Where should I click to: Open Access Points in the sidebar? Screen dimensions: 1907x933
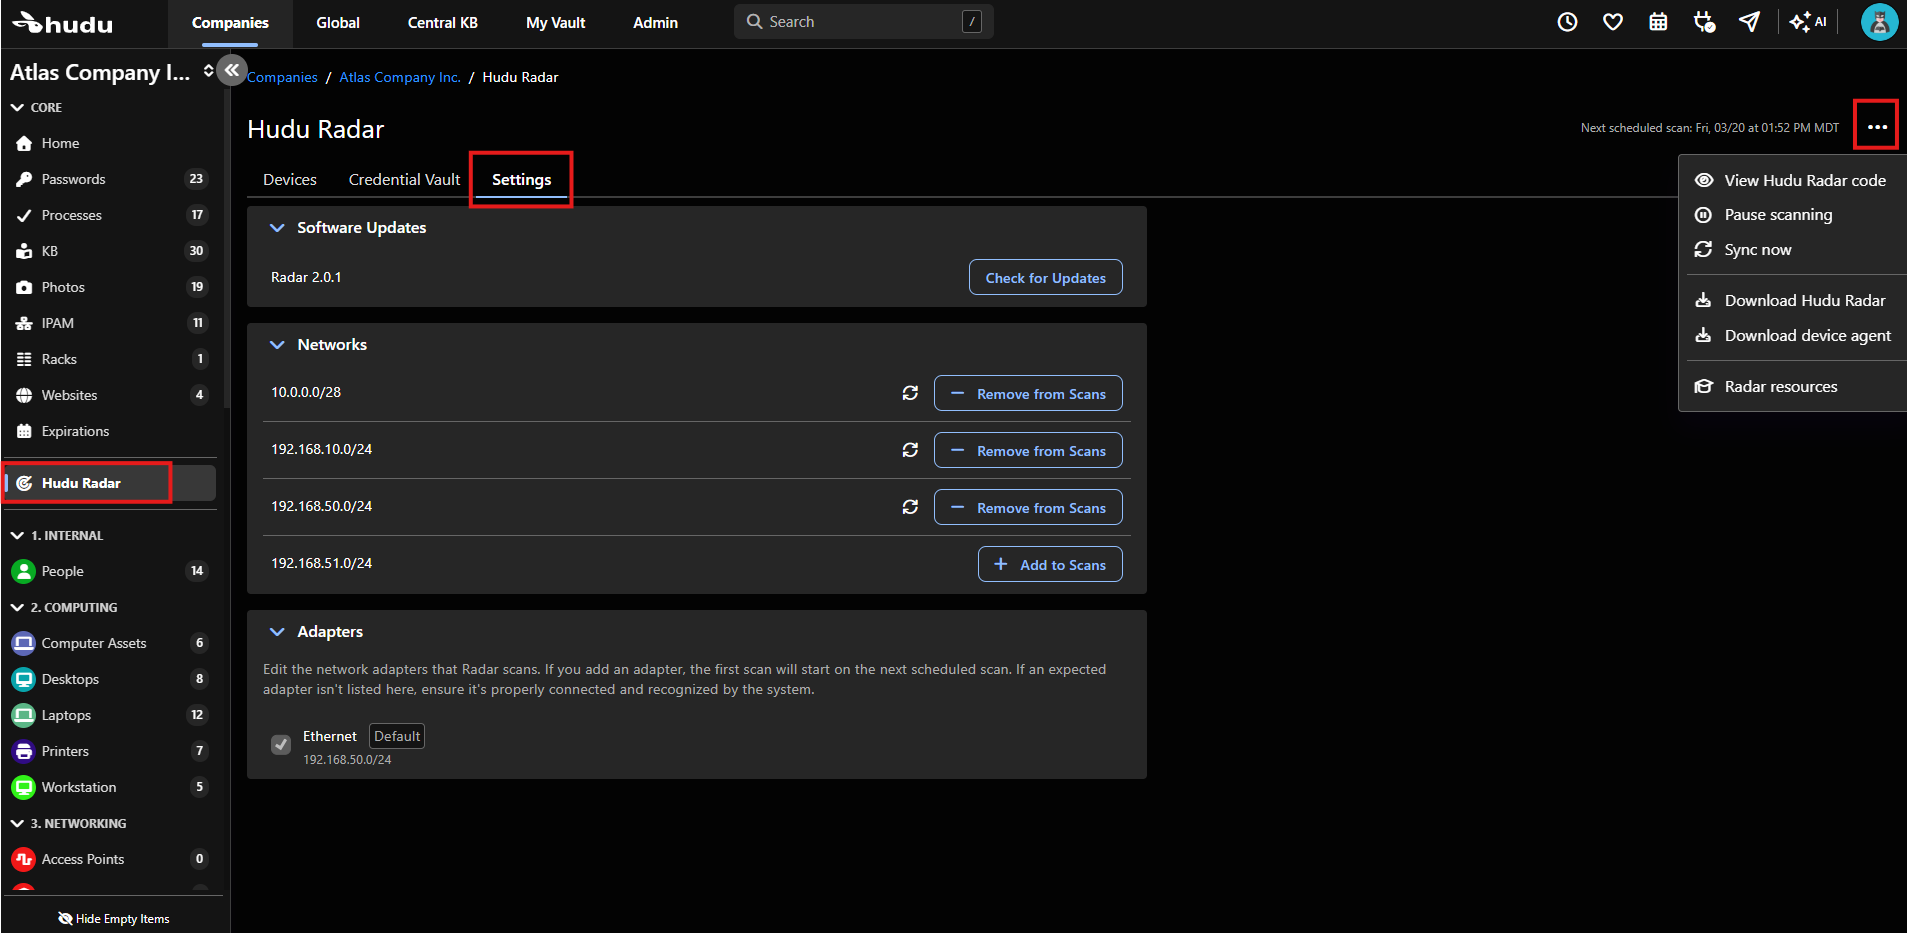pos(110,859)
